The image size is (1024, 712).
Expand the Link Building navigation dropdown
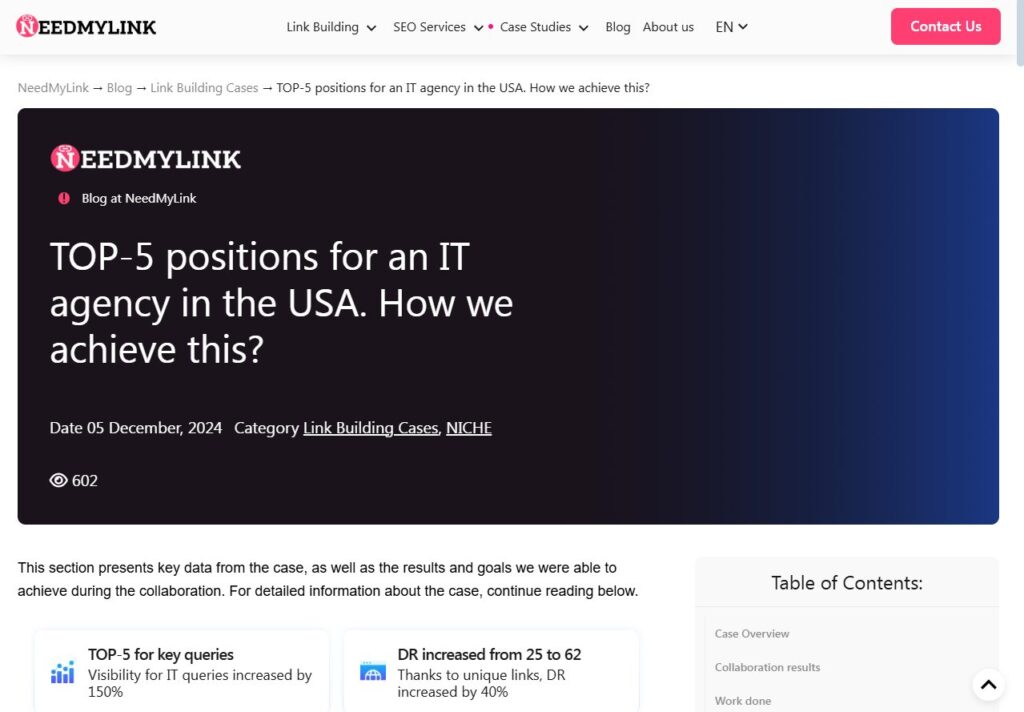point(331,27)
